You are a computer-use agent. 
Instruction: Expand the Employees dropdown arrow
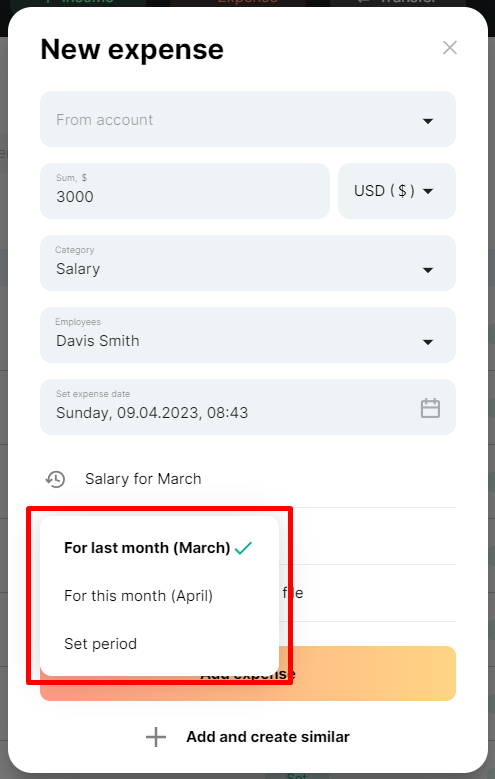[x=428, y=342]
